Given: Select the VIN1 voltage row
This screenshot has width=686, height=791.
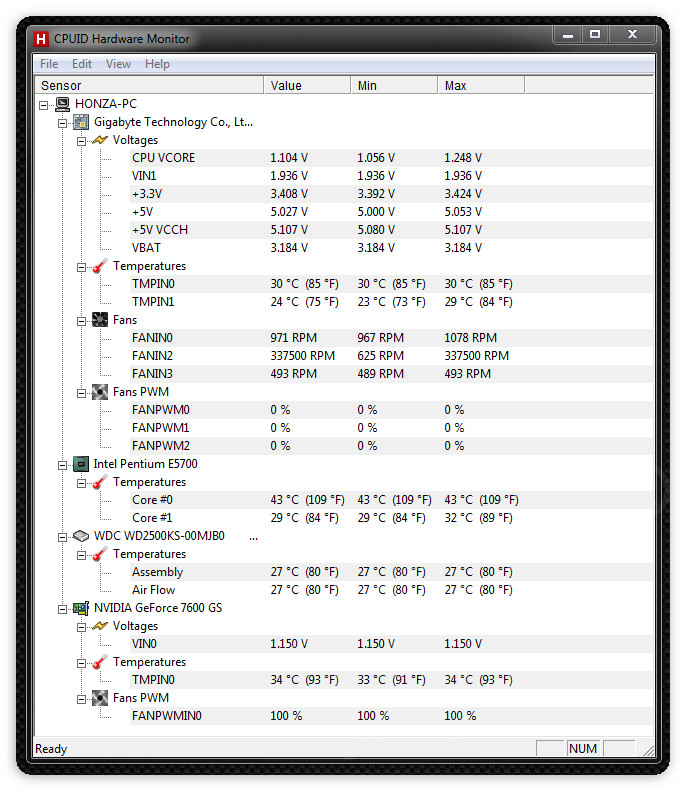Looking at the screenshot, I should click(x=391, y=176).
